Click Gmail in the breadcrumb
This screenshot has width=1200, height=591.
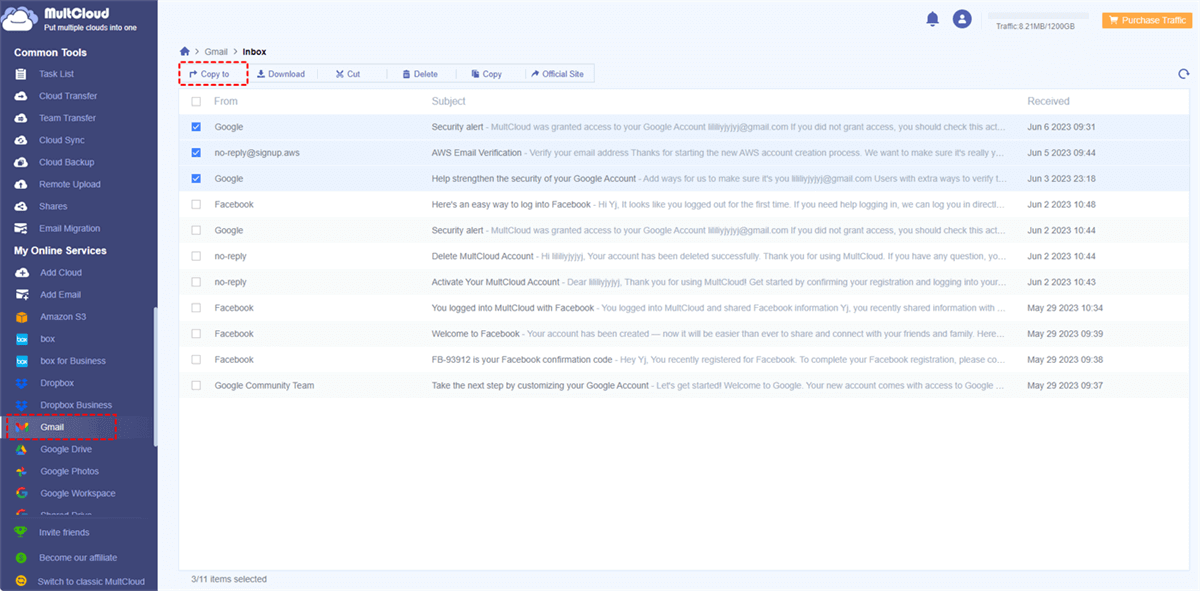click(216, 51)
